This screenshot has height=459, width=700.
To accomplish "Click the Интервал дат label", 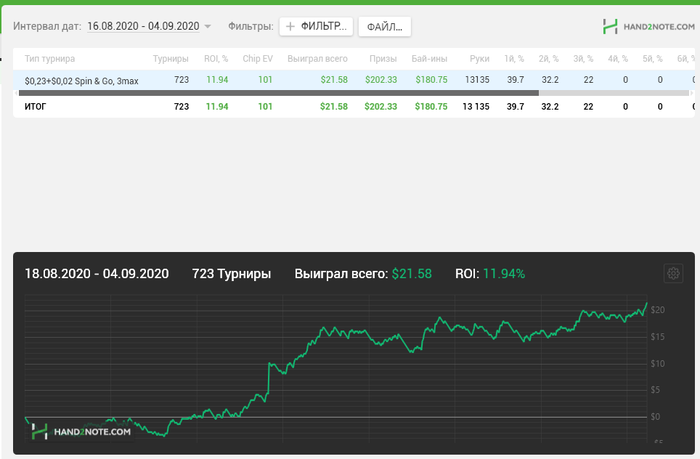I will coord(47,26).
